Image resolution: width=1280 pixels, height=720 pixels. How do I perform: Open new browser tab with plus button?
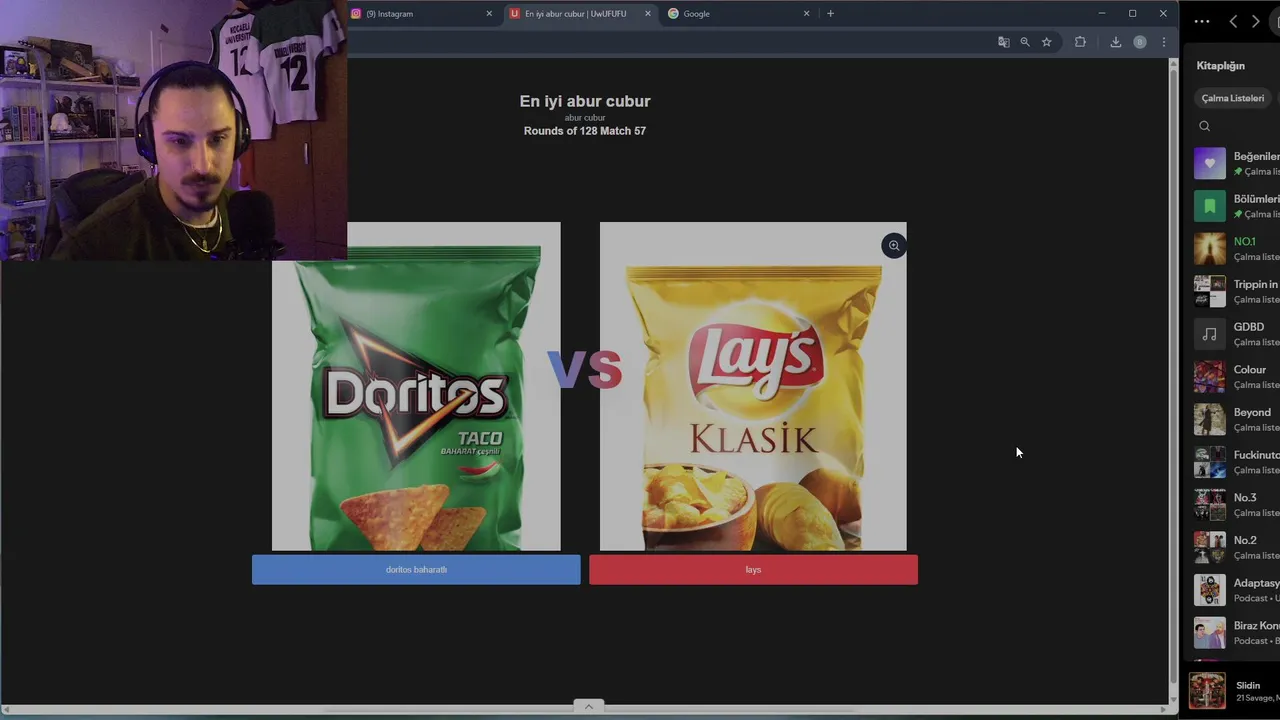pos(830,13)
